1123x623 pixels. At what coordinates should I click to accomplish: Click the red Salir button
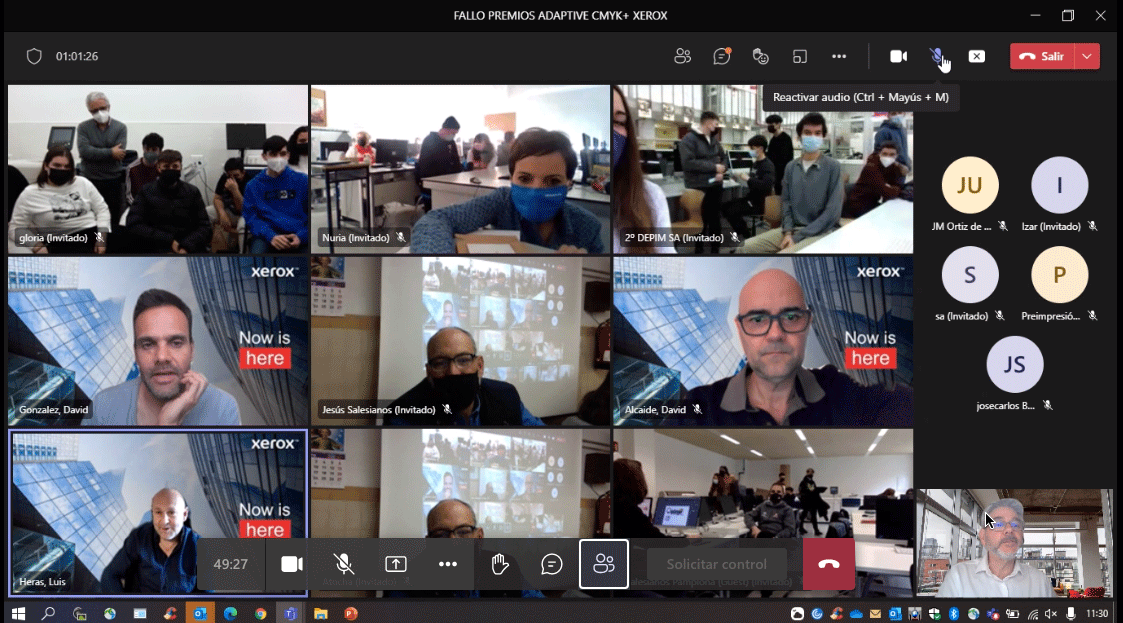coord(1042,57)
